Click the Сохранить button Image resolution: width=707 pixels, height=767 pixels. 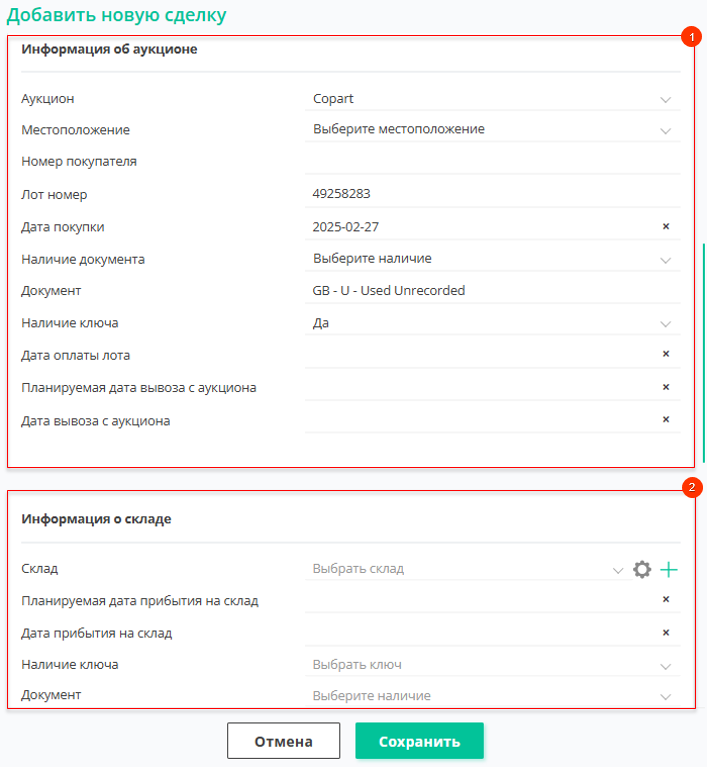coord(419,741)
